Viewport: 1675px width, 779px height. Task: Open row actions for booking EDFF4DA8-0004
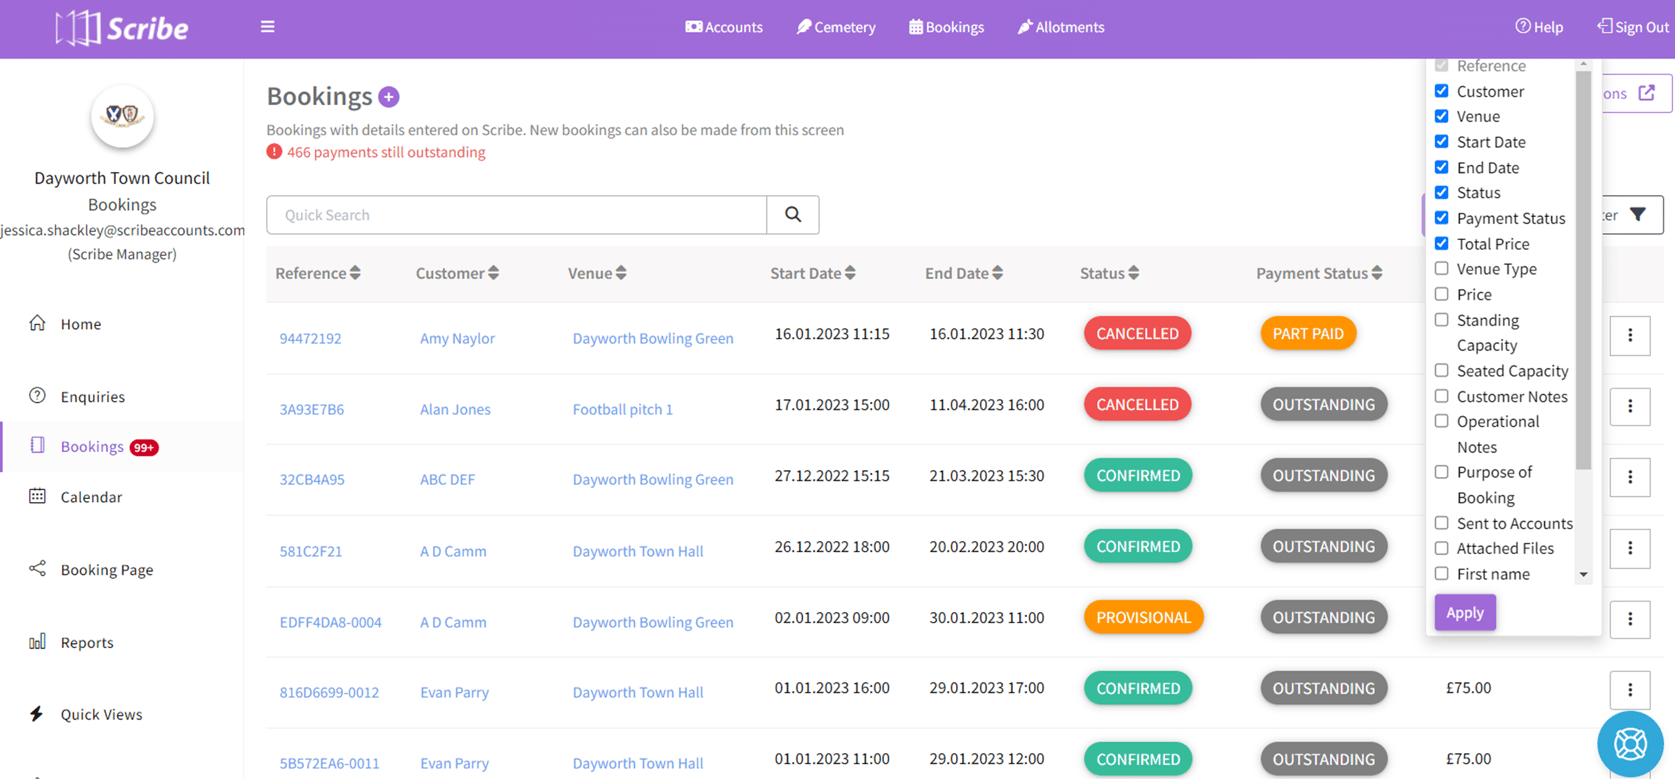1630,620
